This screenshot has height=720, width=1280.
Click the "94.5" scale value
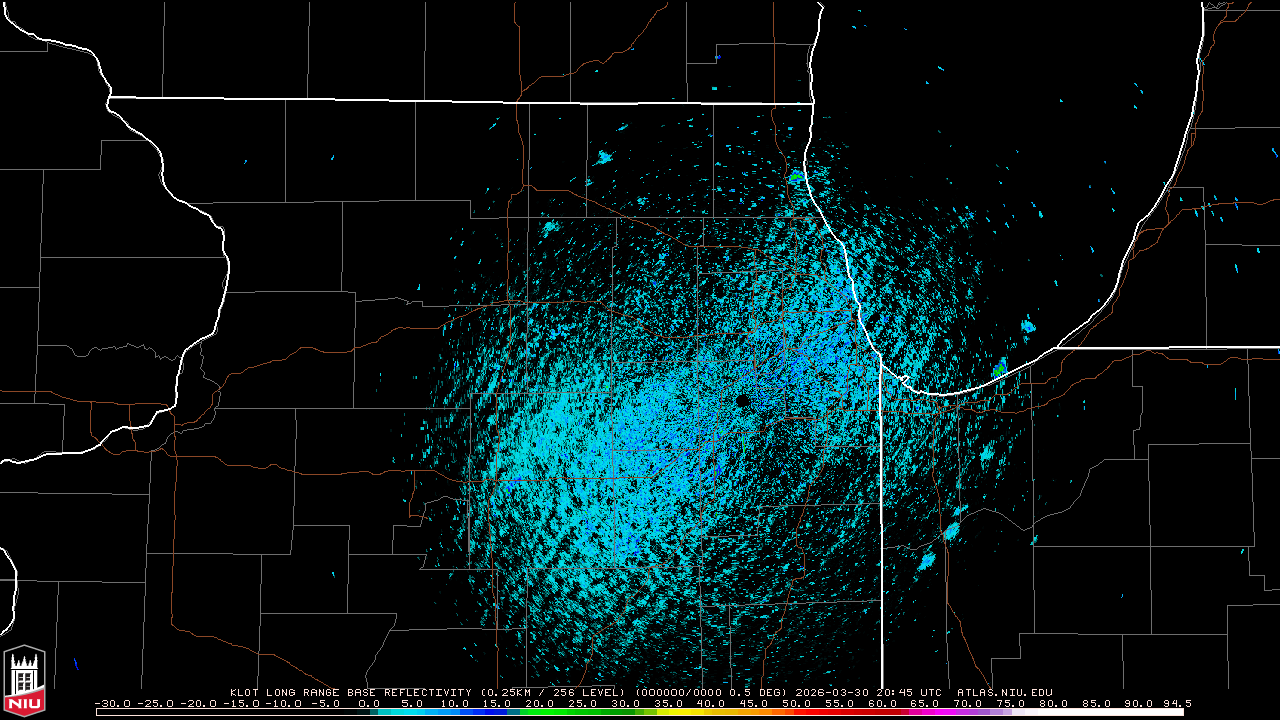coord(1177,703)
